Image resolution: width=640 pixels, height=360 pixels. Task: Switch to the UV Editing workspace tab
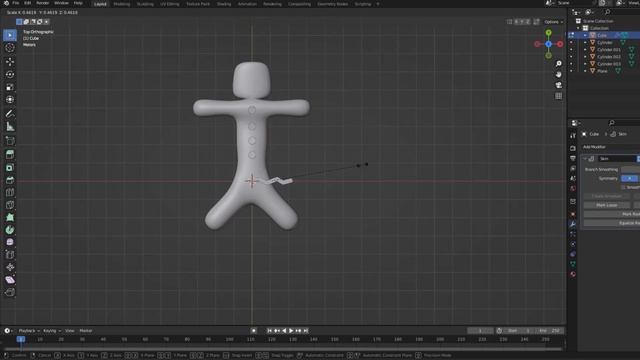(169, 4)
